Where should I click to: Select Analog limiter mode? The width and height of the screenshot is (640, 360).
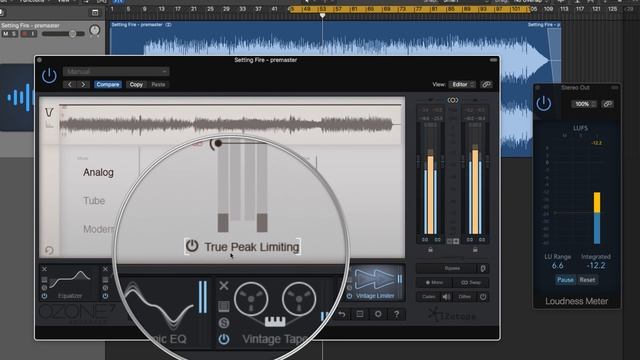click(98, 172)
